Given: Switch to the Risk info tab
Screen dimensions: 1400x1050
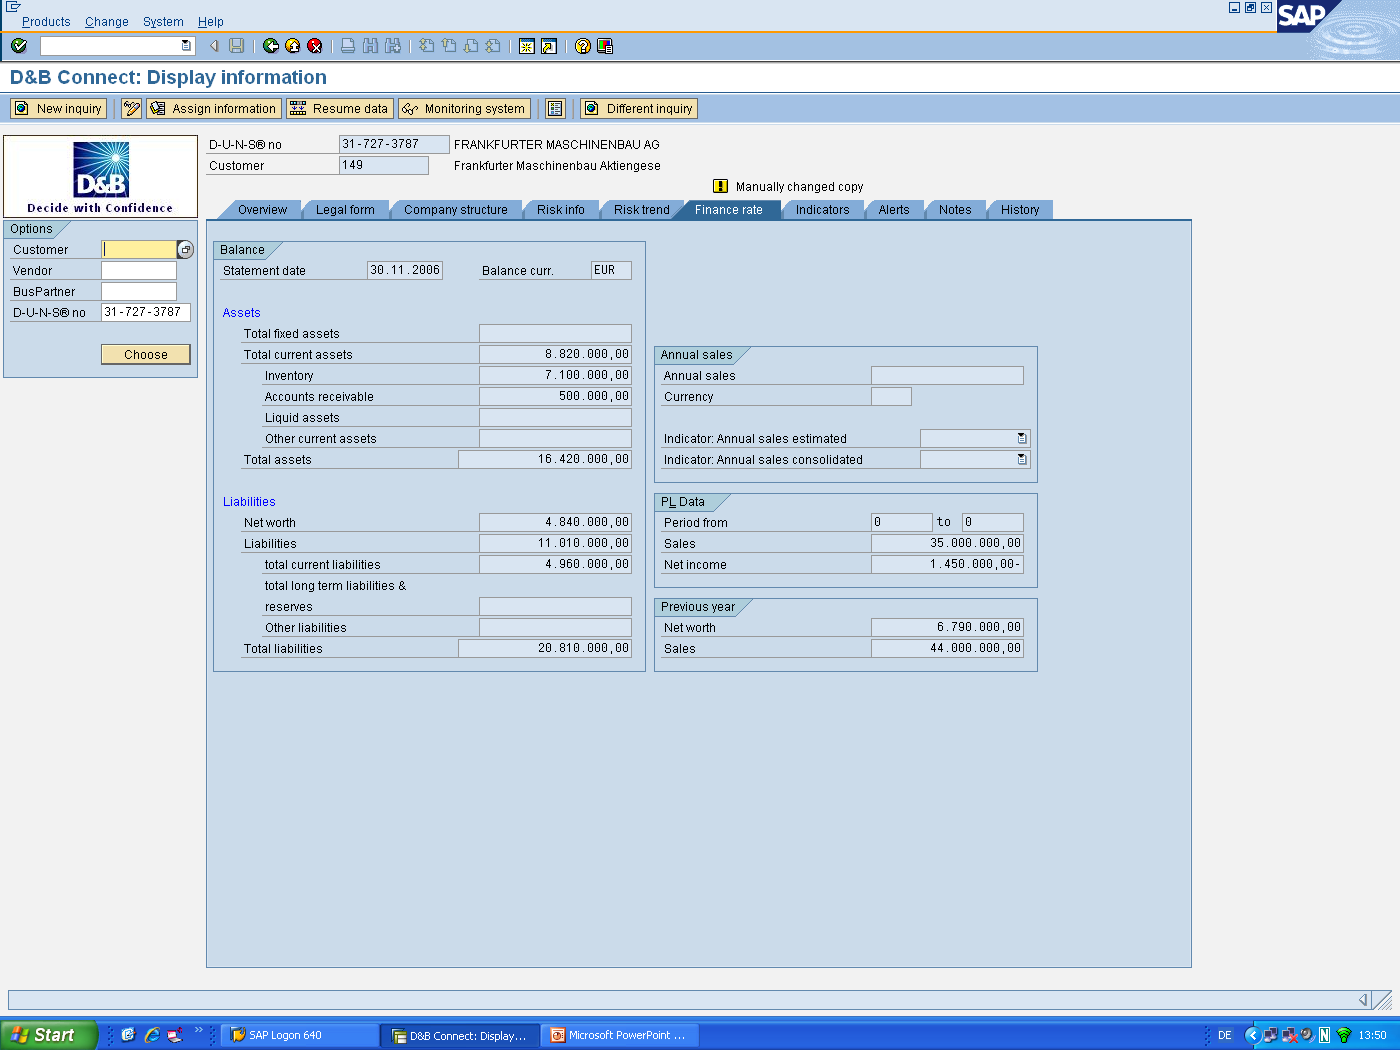Looking at the screenshot, I should point(561,210).
